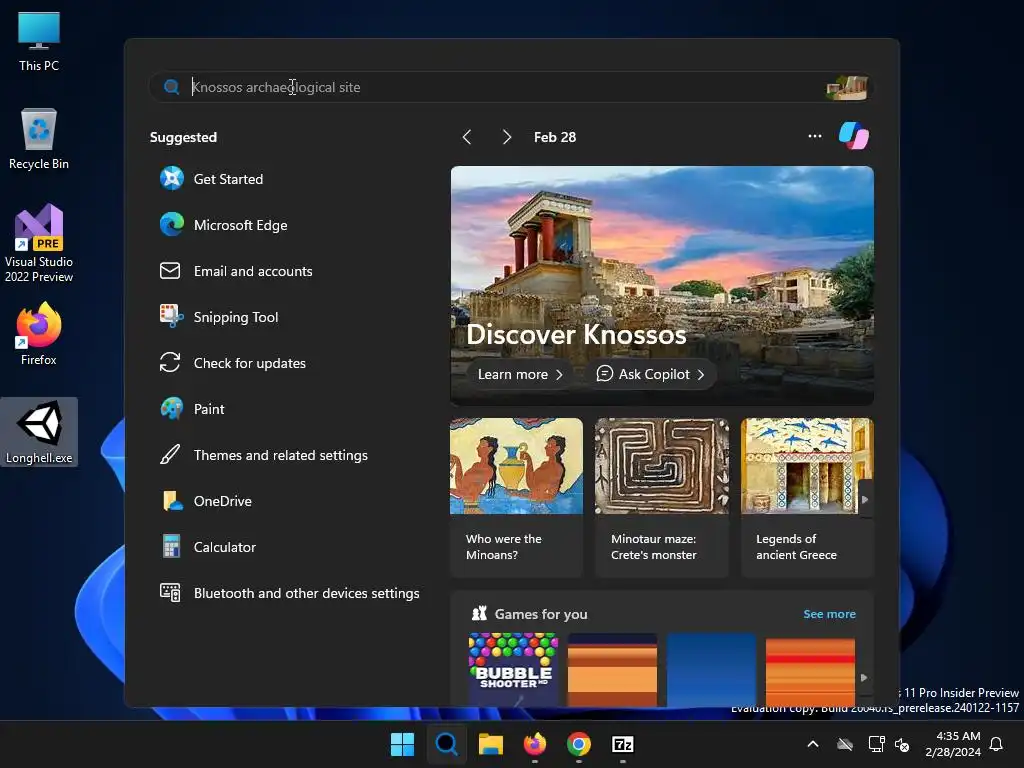Open Themes and related settings brush icon
The image size is (1024, 768).
click(170, 455)
